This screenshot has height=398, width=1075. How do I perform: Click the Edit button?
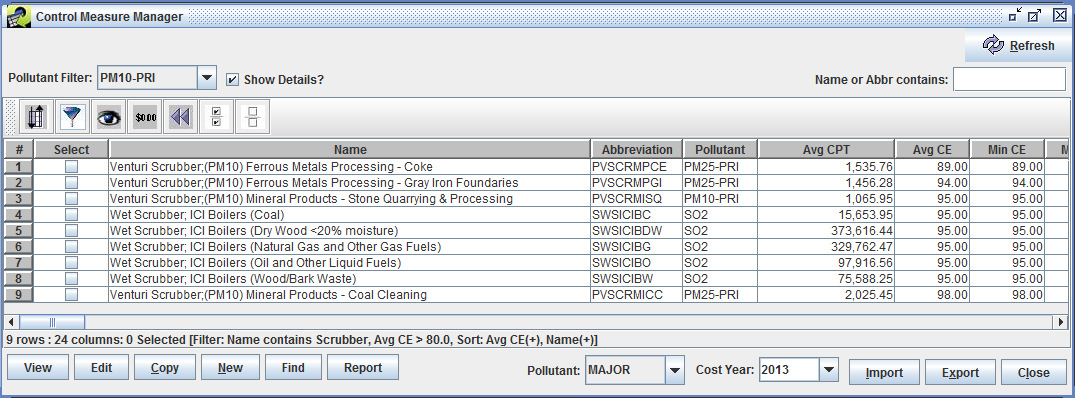(x=101, y=368)
